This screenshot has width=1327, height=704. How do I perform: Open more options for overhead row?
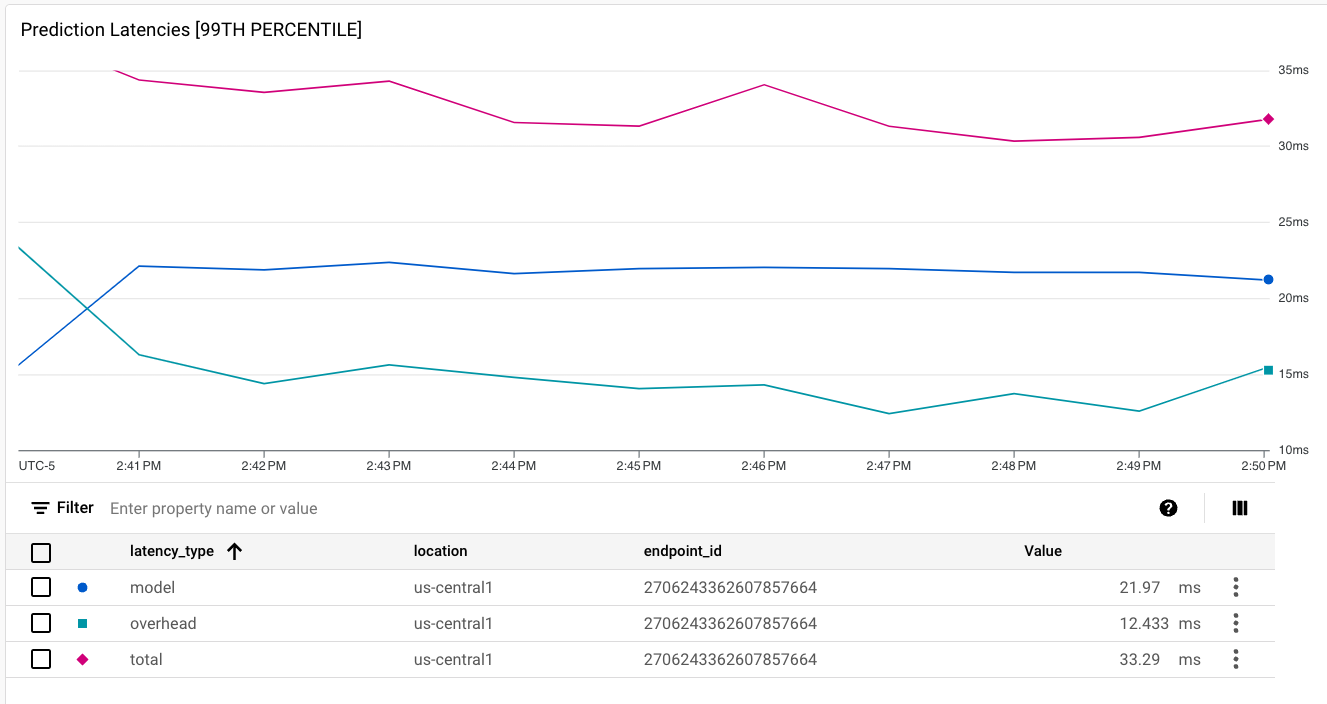tap(1236, 624)
